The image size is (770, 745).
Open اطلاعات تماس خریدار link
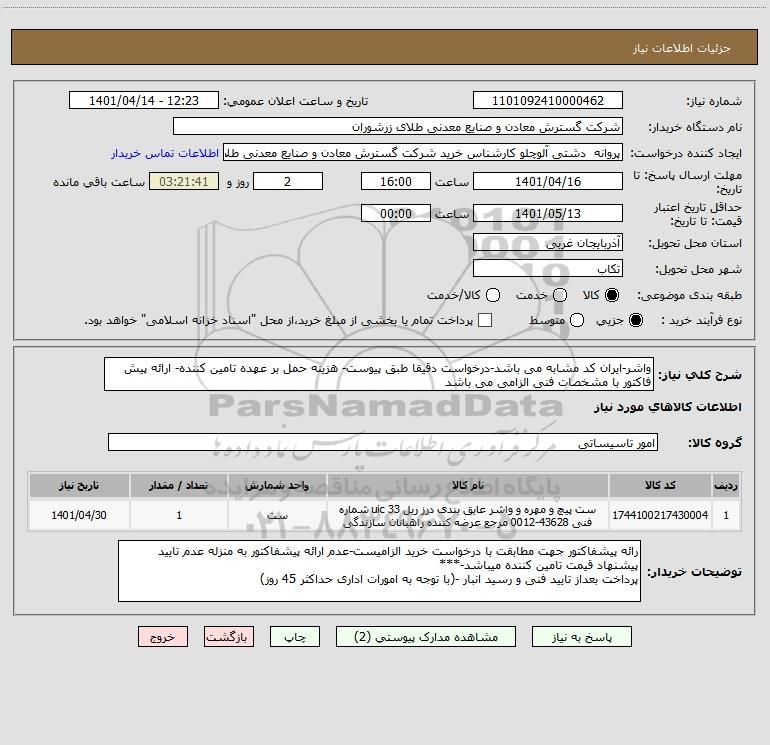click(x=165, y=153)
